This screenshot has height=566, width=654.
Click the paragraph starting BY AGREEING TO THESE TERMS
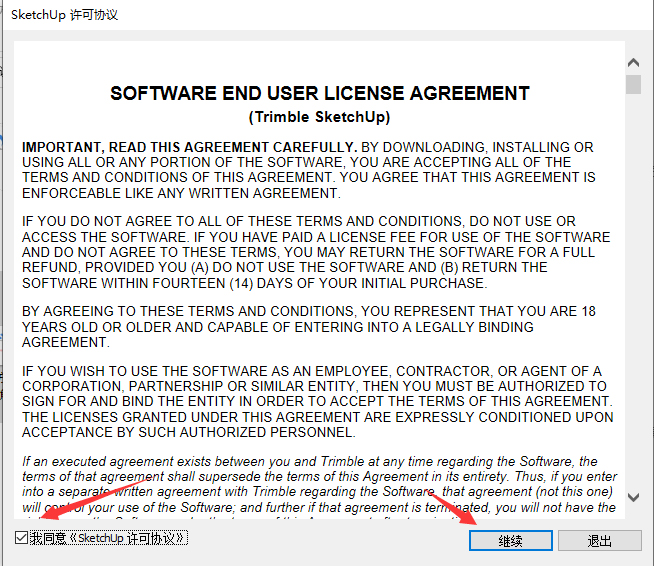pos(309,327)
